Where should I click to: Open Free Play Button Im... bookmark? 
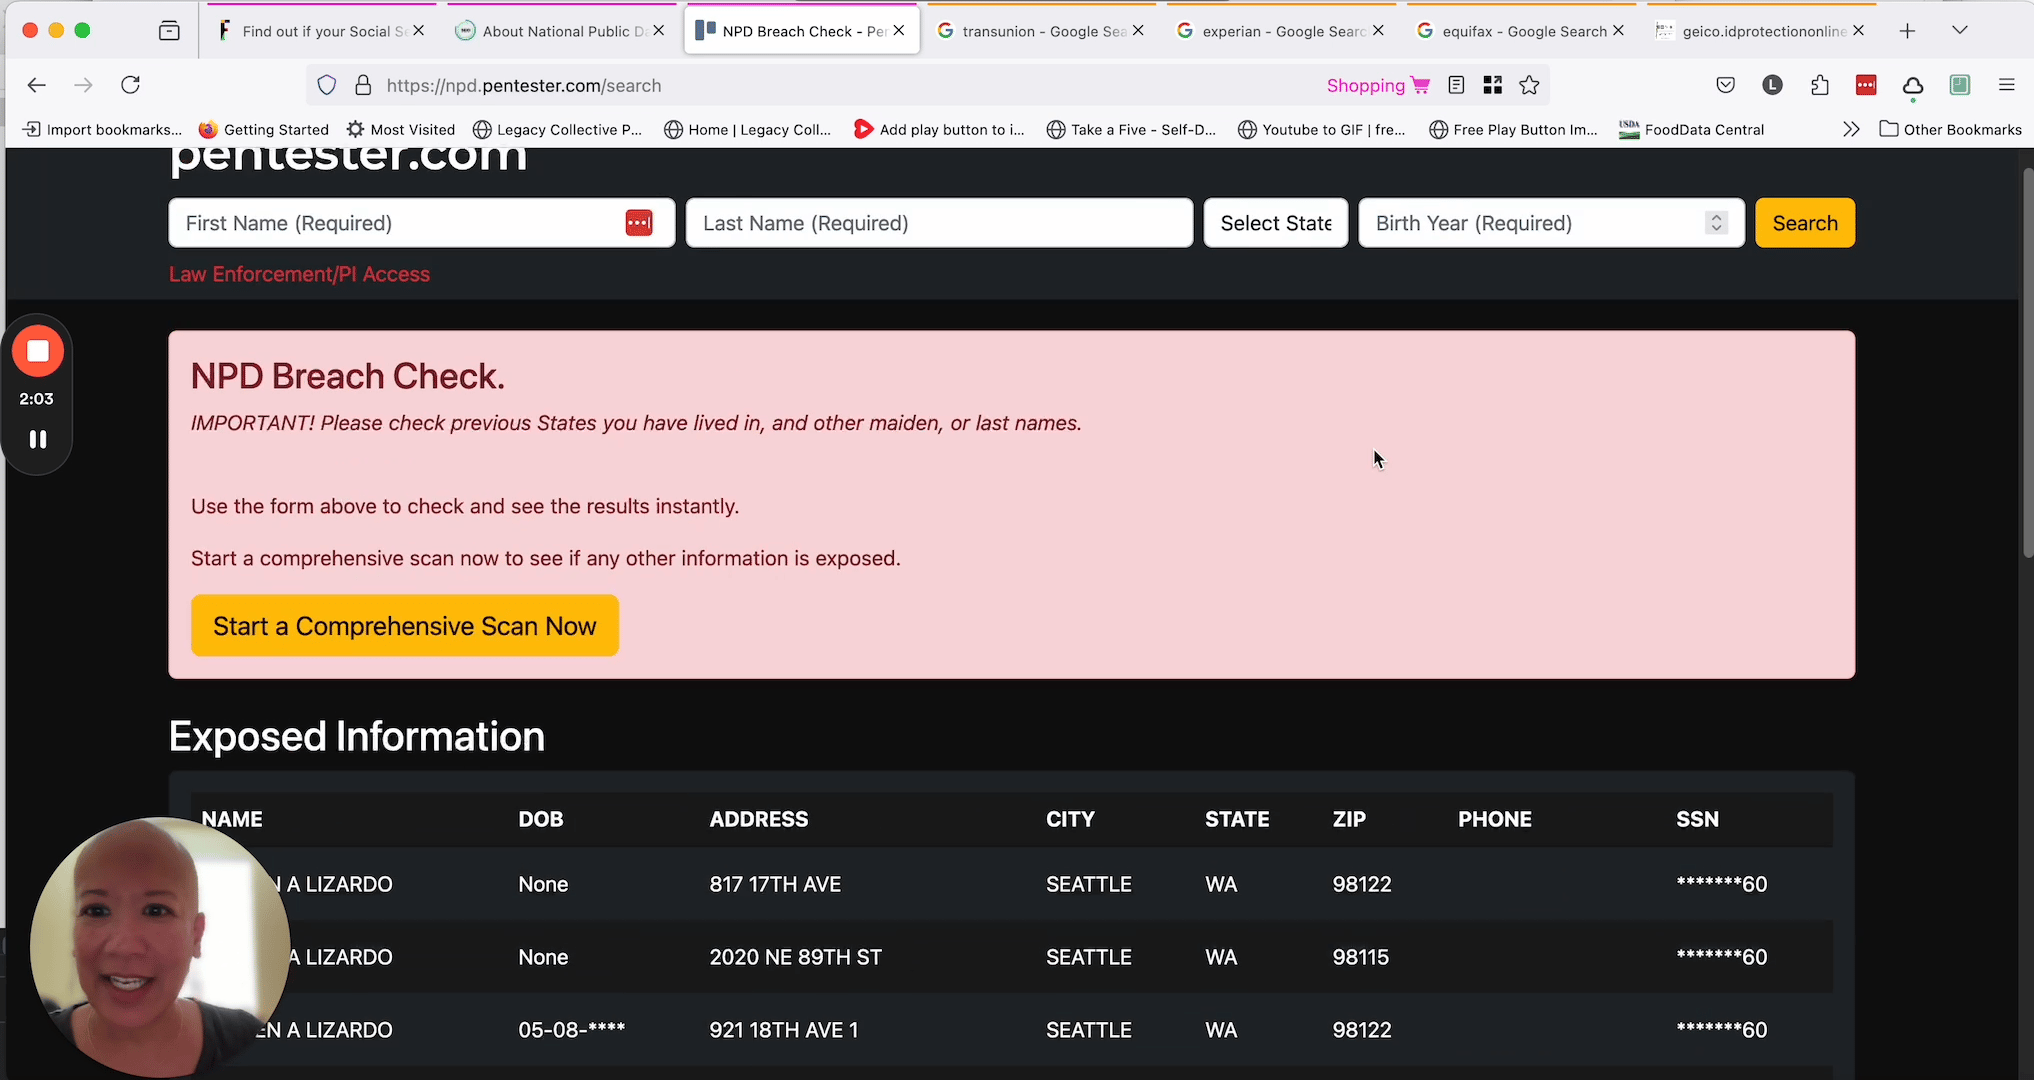pos(1514,129)
